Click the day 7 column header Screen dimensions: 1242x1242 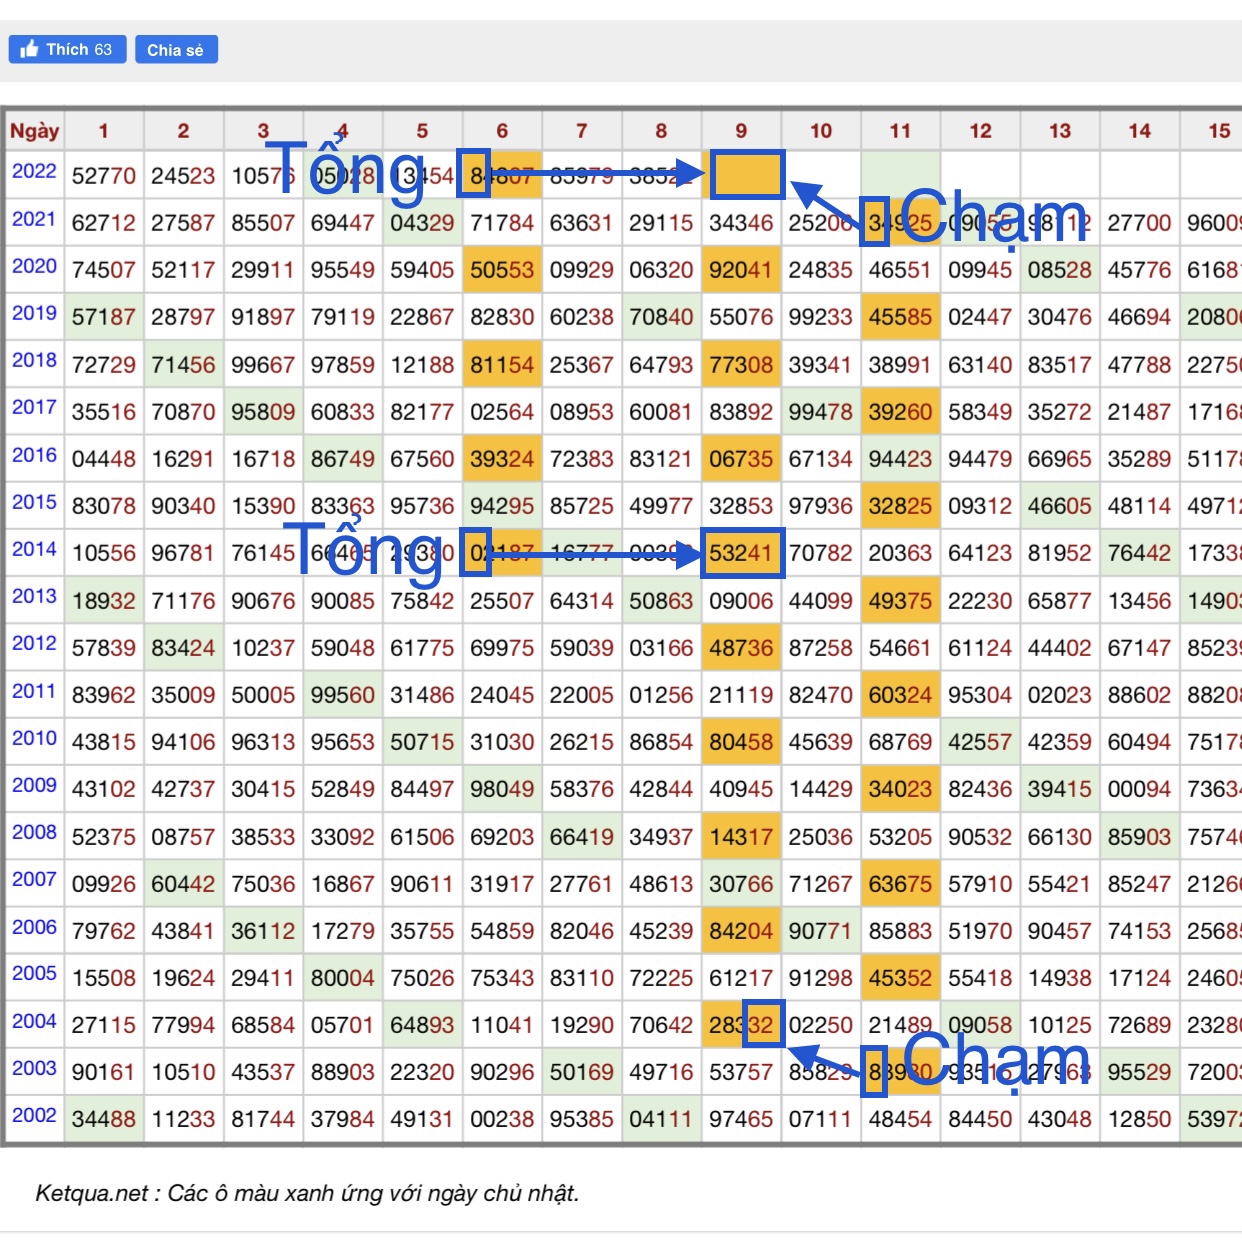coord(582,131)
